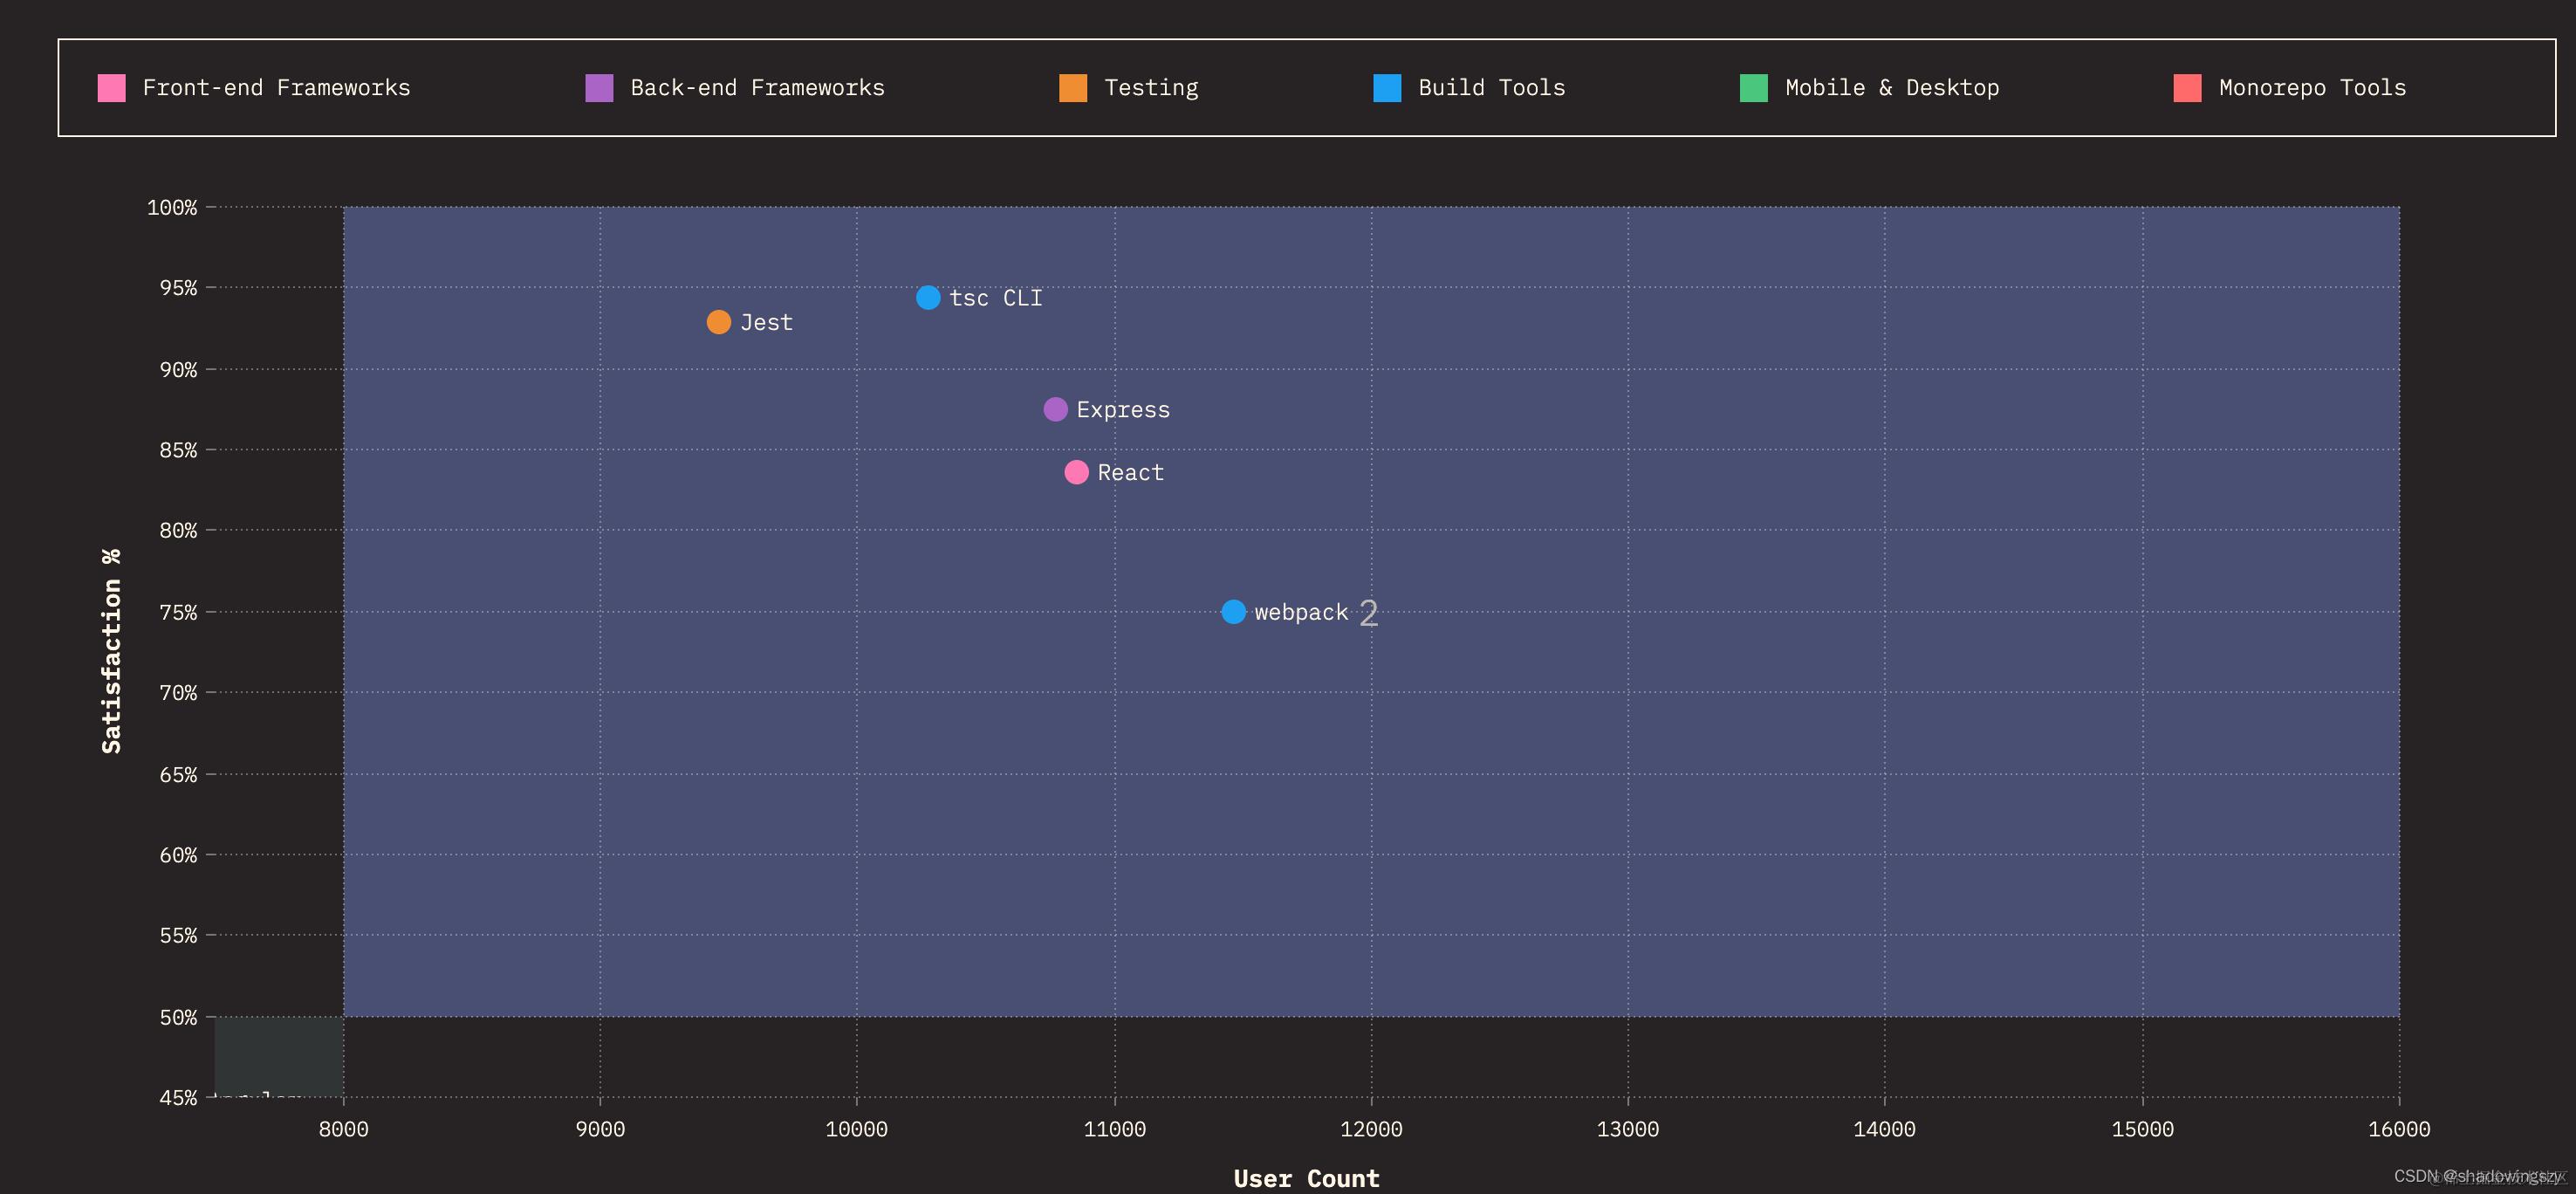
Task: Click the purple Express data point
Action: point(1055,409)
